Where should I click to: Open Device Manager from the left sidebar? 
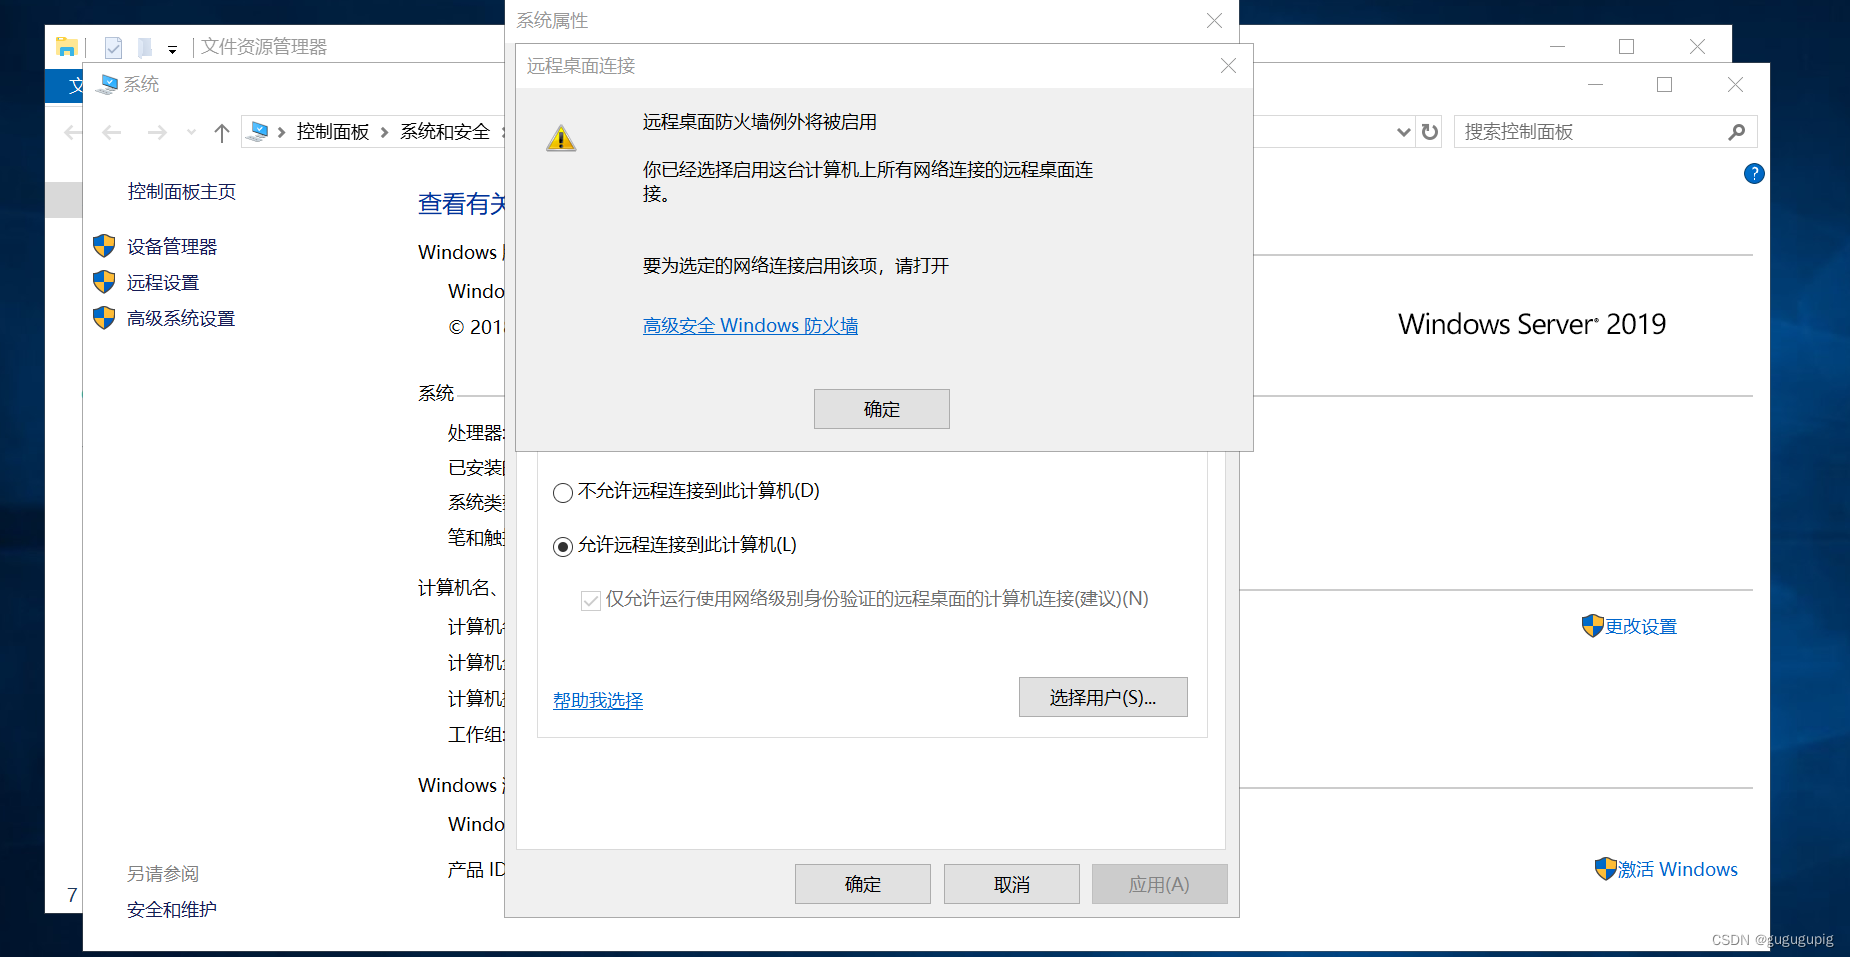pyautogui.click(x=172, y=247)
